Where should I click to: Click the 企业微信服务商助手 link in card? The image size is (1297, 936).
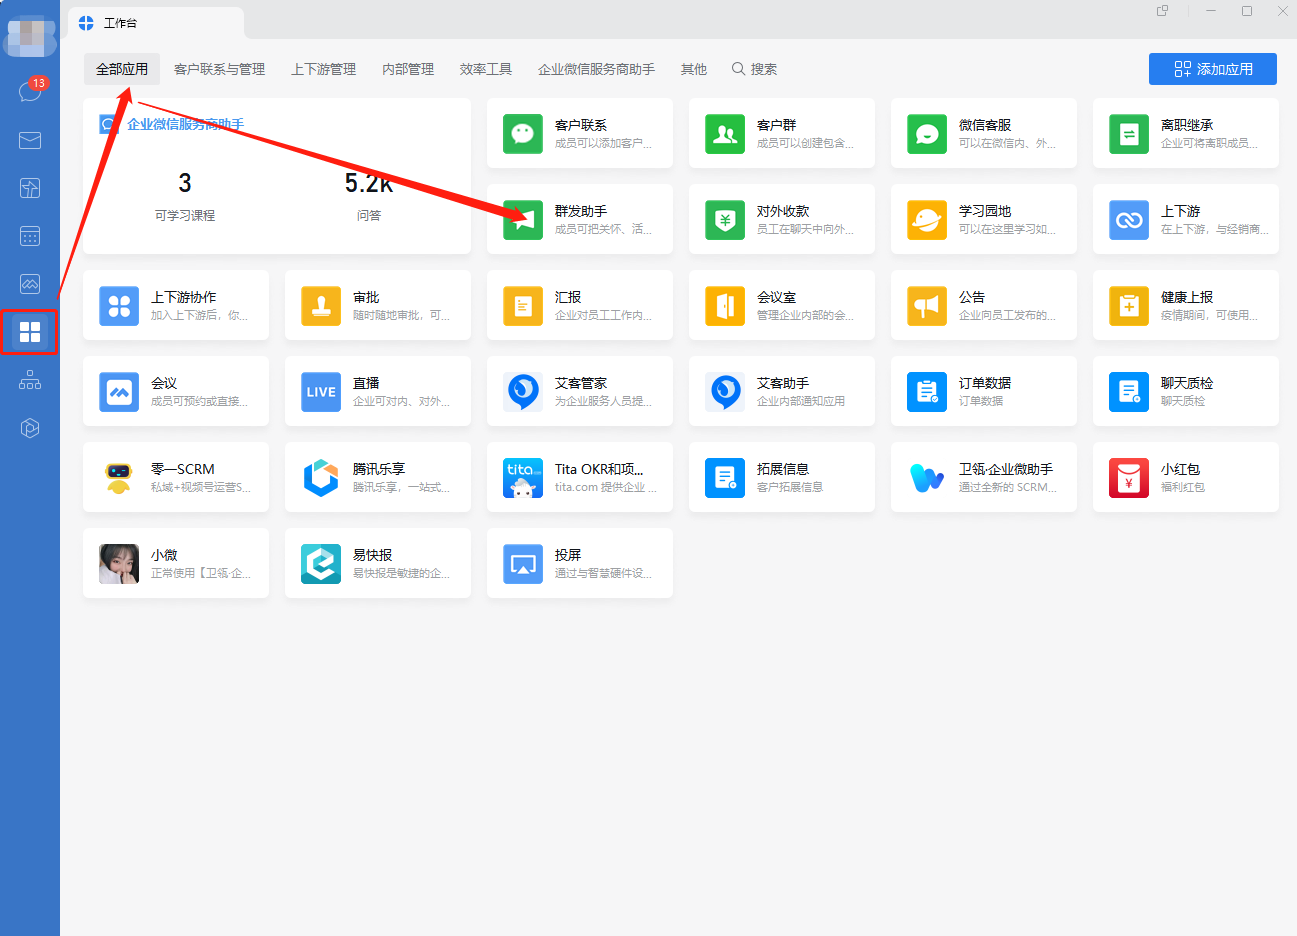tap(185, 124)
